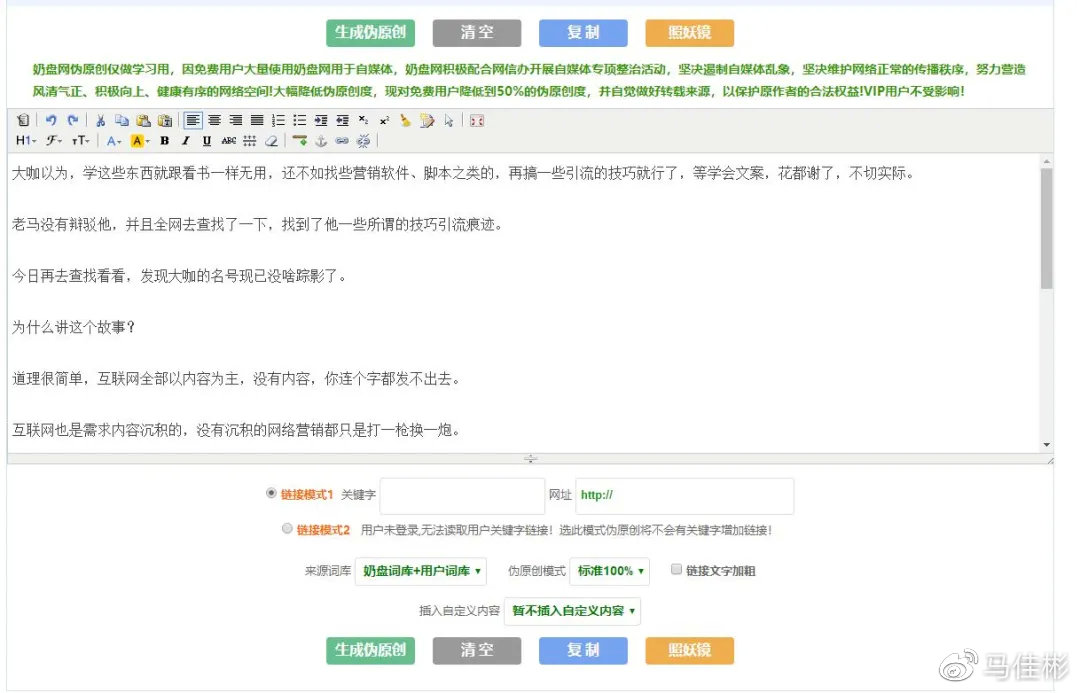Open the 来源词库 dropdown

tap(420, 571)
